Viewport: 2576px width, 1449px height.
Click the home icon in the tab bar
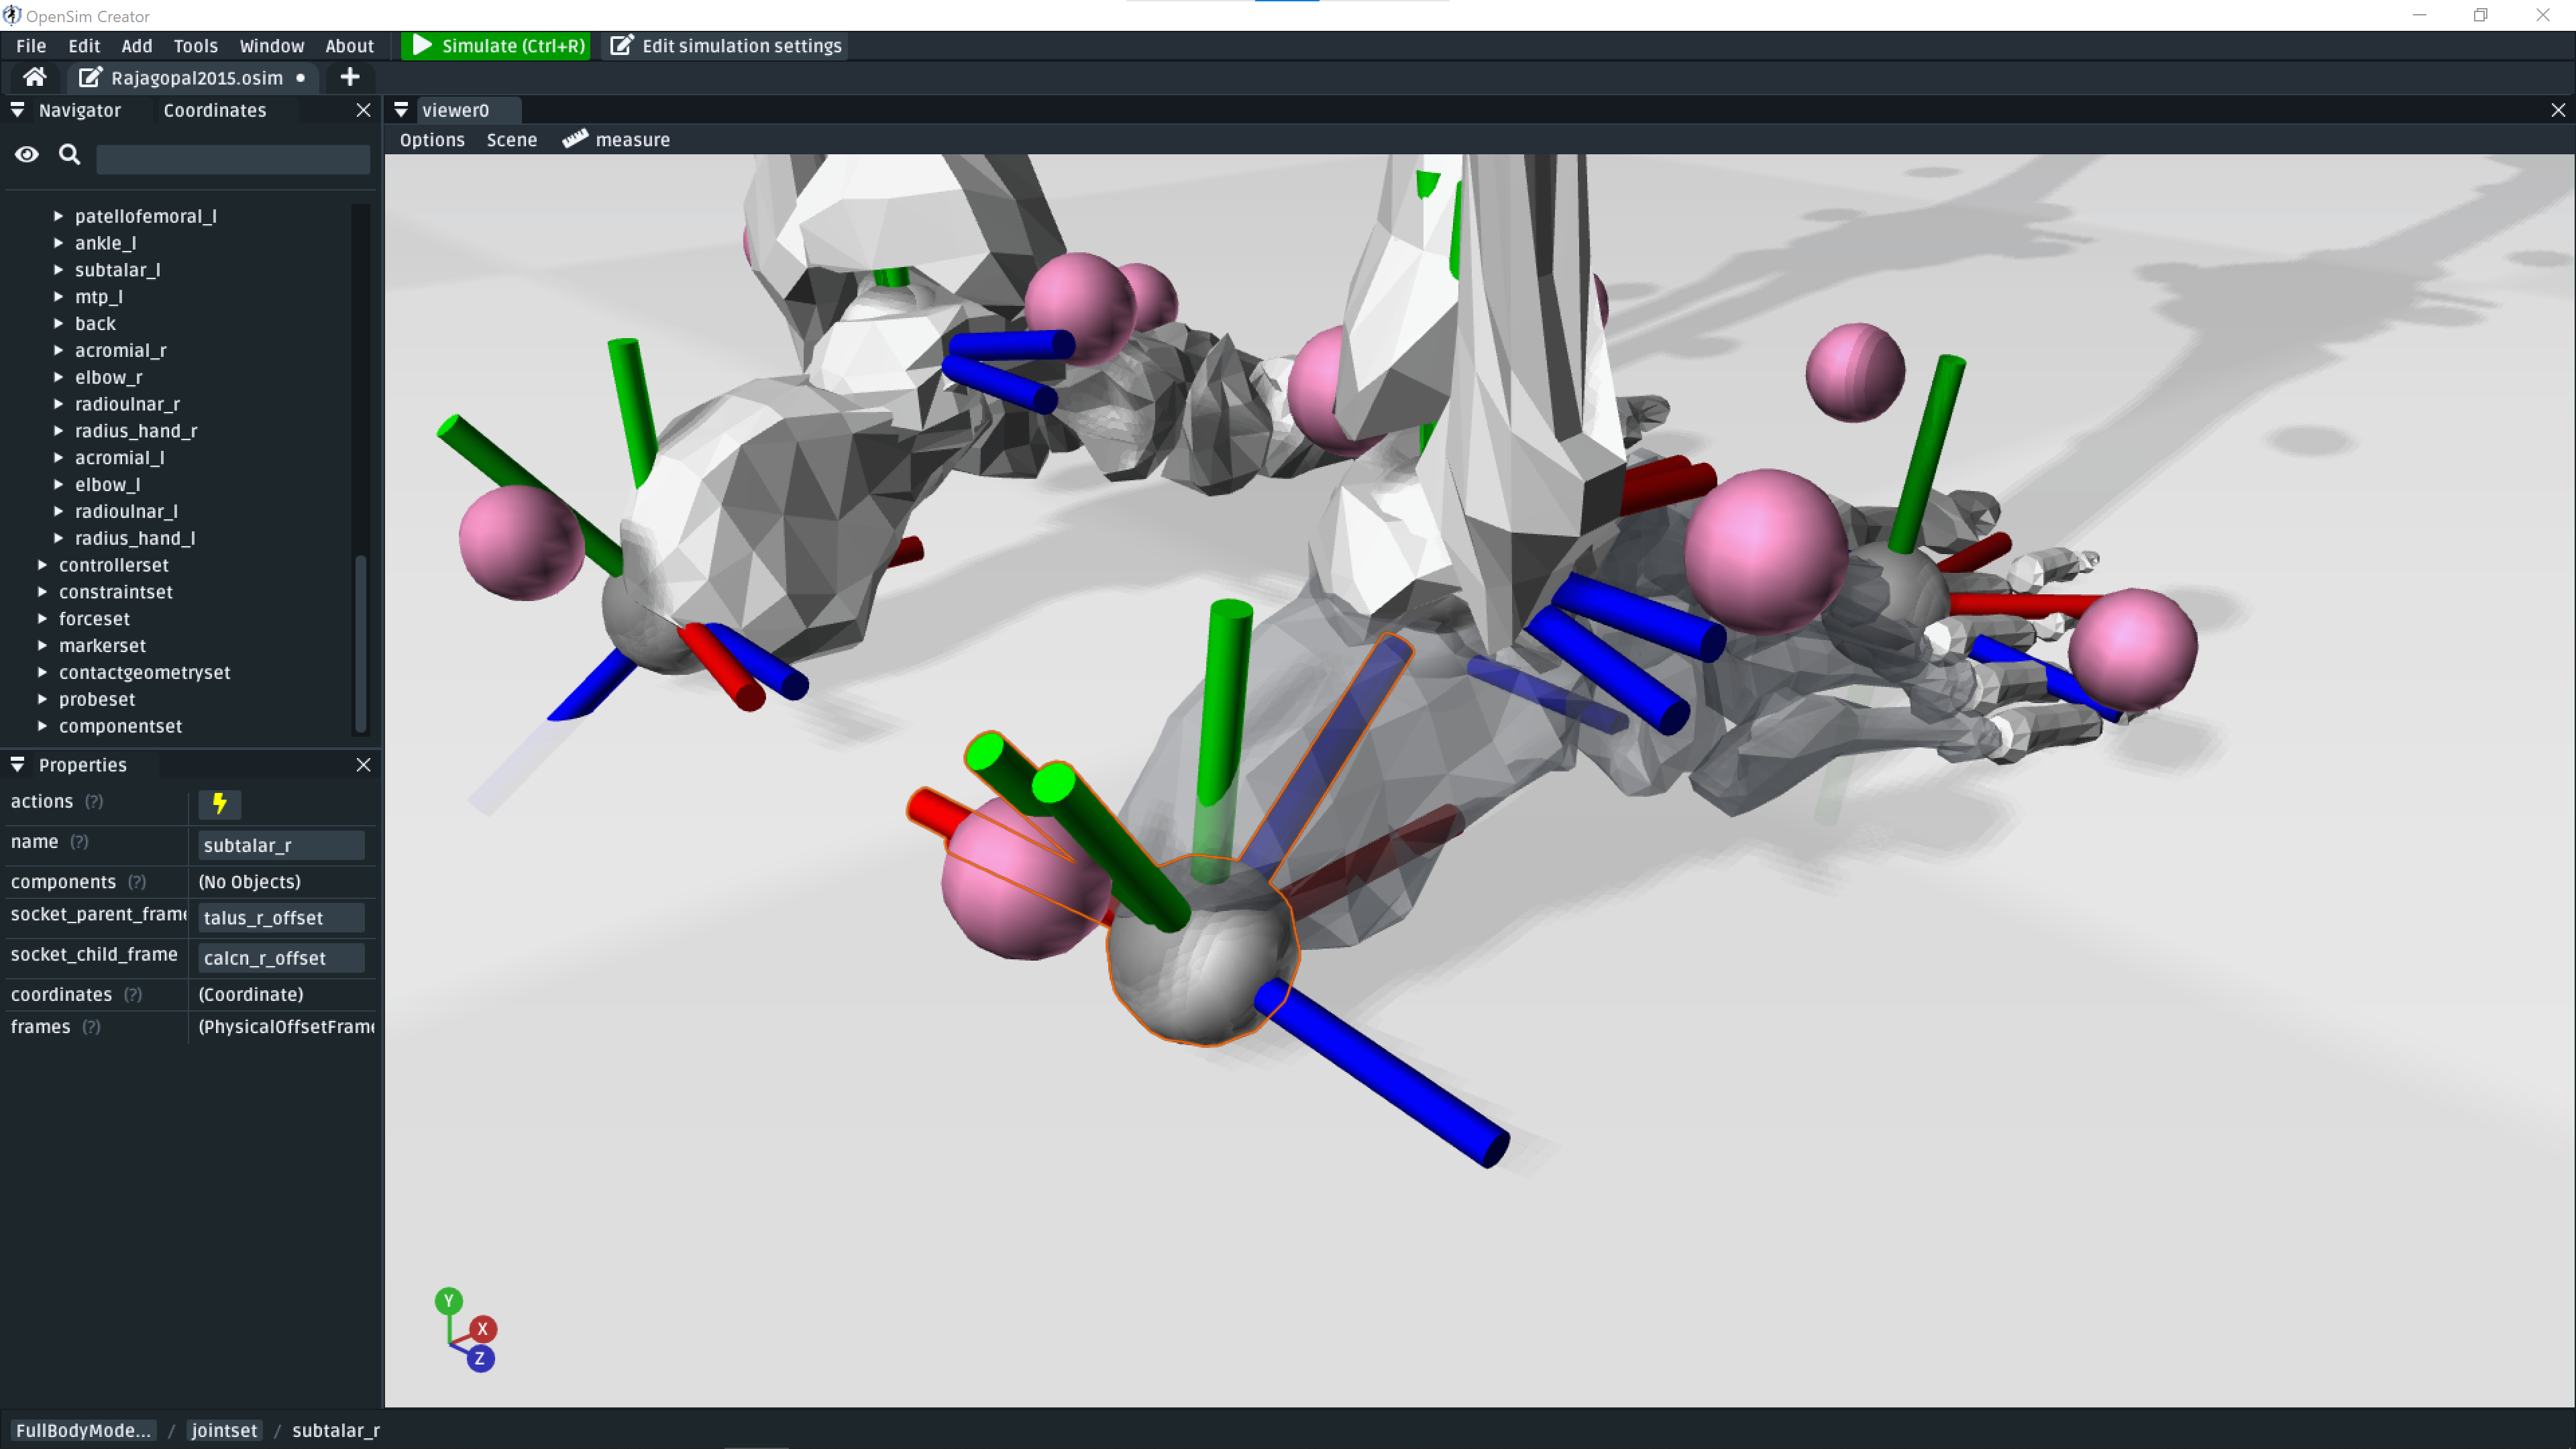[34, 78]
